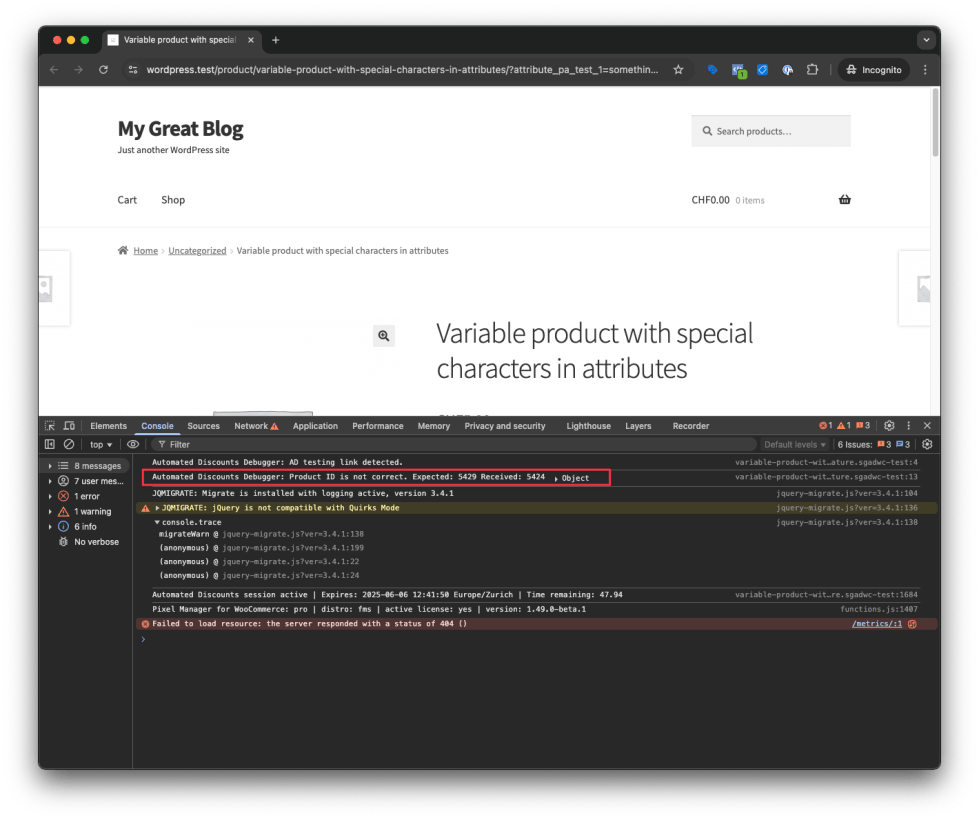This screenshot has width=979, height=820.
Task: Open DevTools settings gear in top bar
Action: (x=889, y=426)
